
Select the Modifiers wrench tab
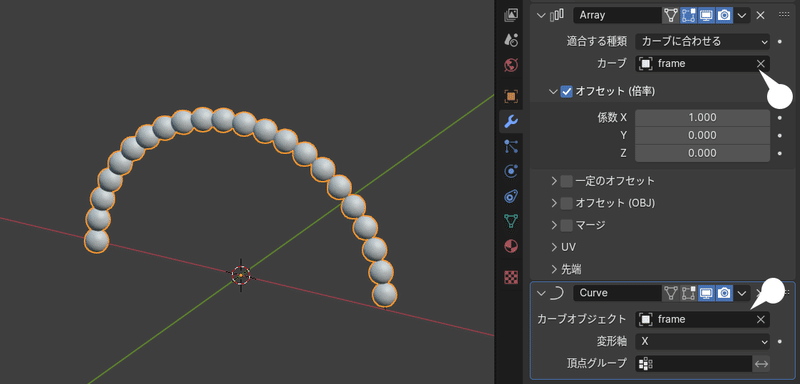[x=511, y=121]
